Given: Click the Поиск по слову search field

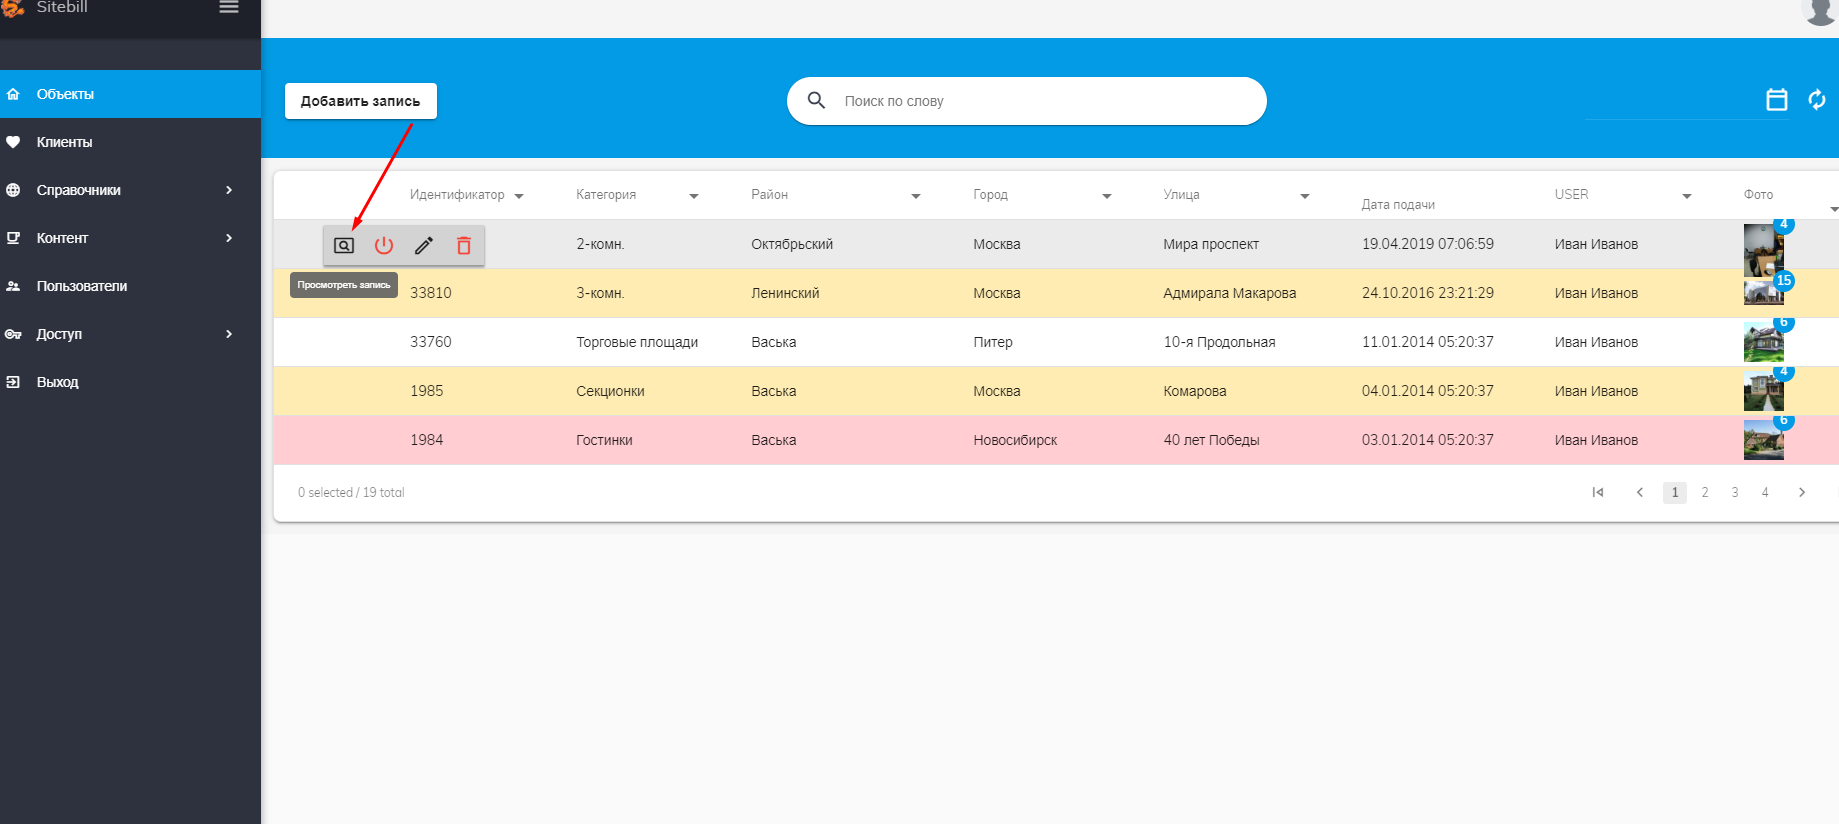Looking at the screenshot, I should click(x=1027, y=101).
